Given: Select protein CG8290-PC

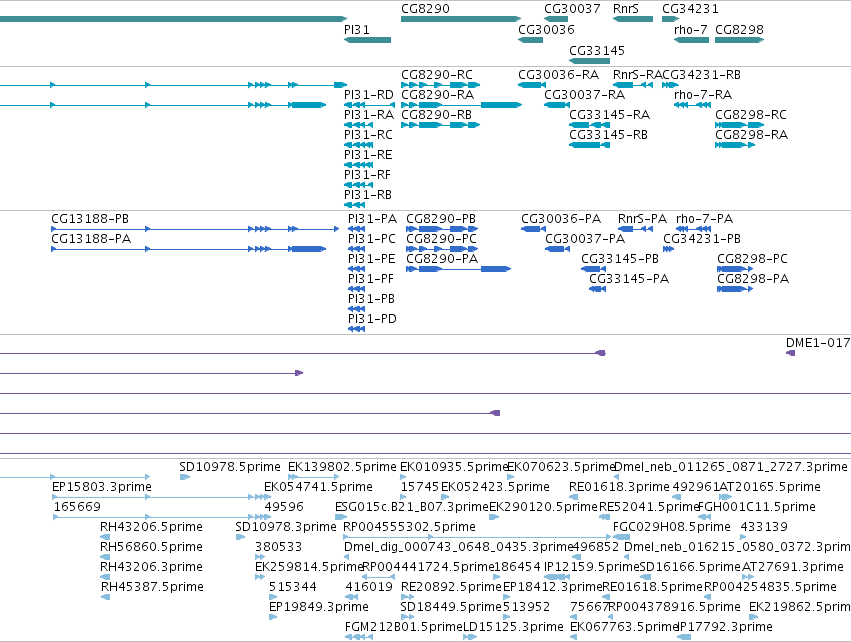Looking at the screenshot, I should click(442, 249).
